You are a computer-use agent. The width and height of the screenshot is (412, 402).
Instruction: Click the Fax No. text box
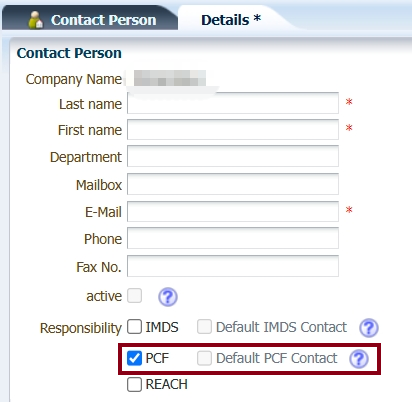pyautogui.click(x=233, y=266)
